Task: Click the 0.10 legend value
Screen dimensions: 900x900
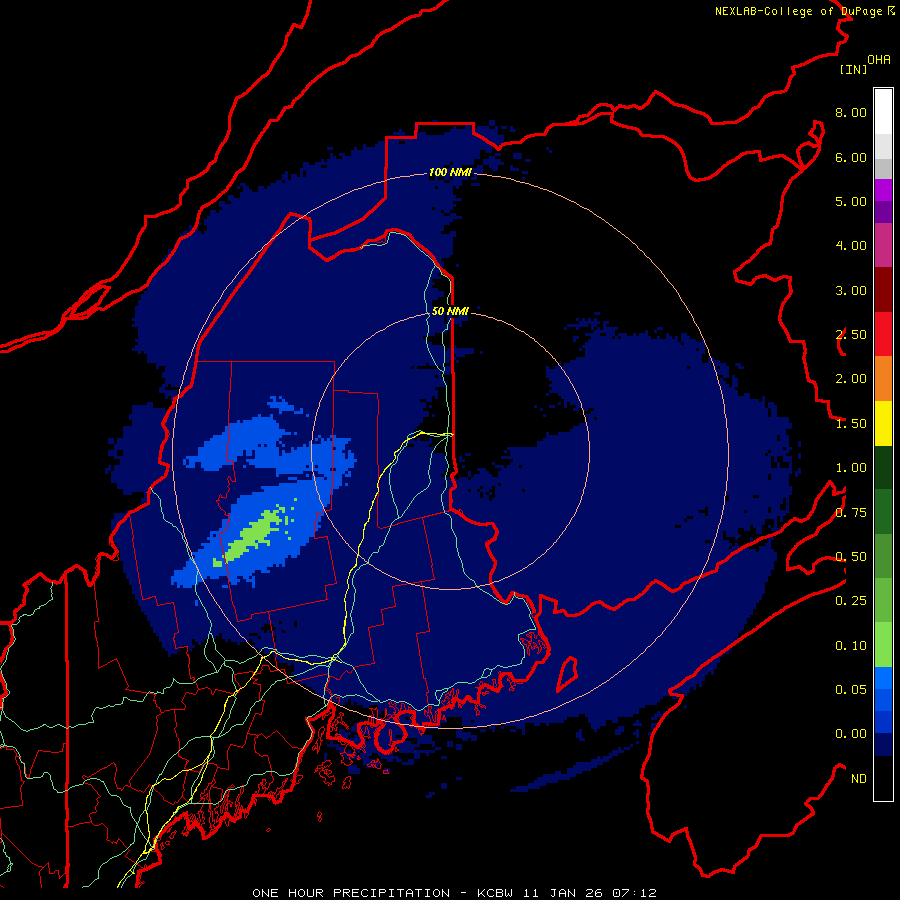Action: click(851, 646)
